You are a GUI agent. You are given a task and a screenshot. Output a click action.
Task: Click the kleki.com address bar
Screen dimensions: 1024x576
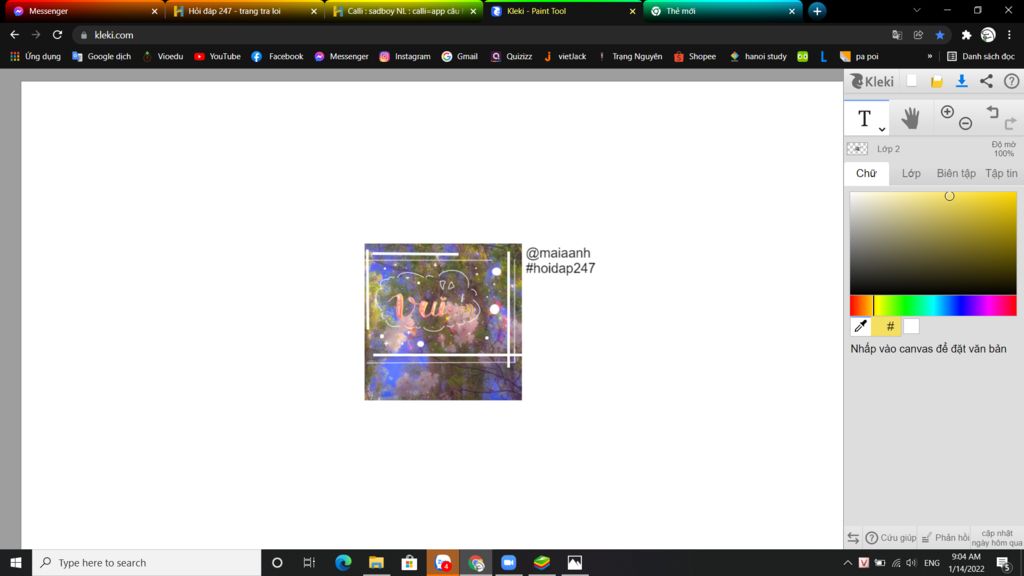483,35
